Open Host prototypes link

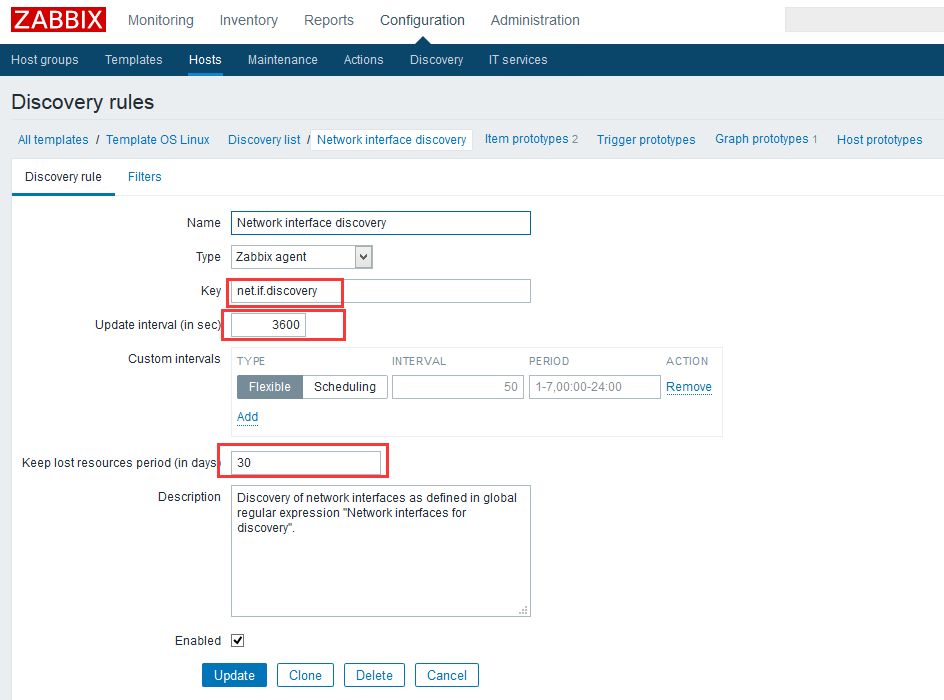click(879, 140)
